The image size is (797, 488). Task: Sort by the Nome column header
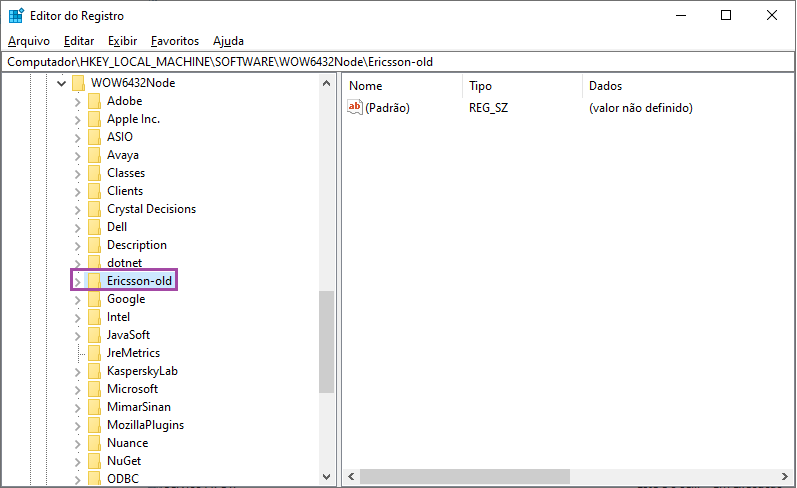[x=402, y=86]
